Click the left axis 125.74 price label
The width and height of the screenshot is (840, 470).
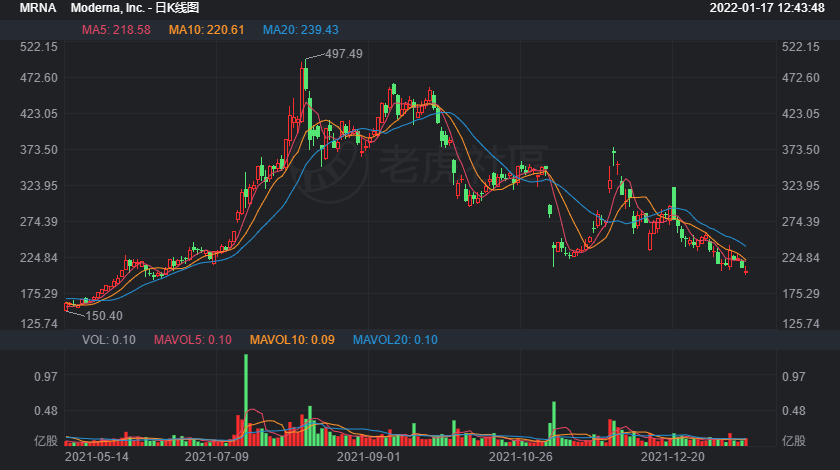click(39, 324)
